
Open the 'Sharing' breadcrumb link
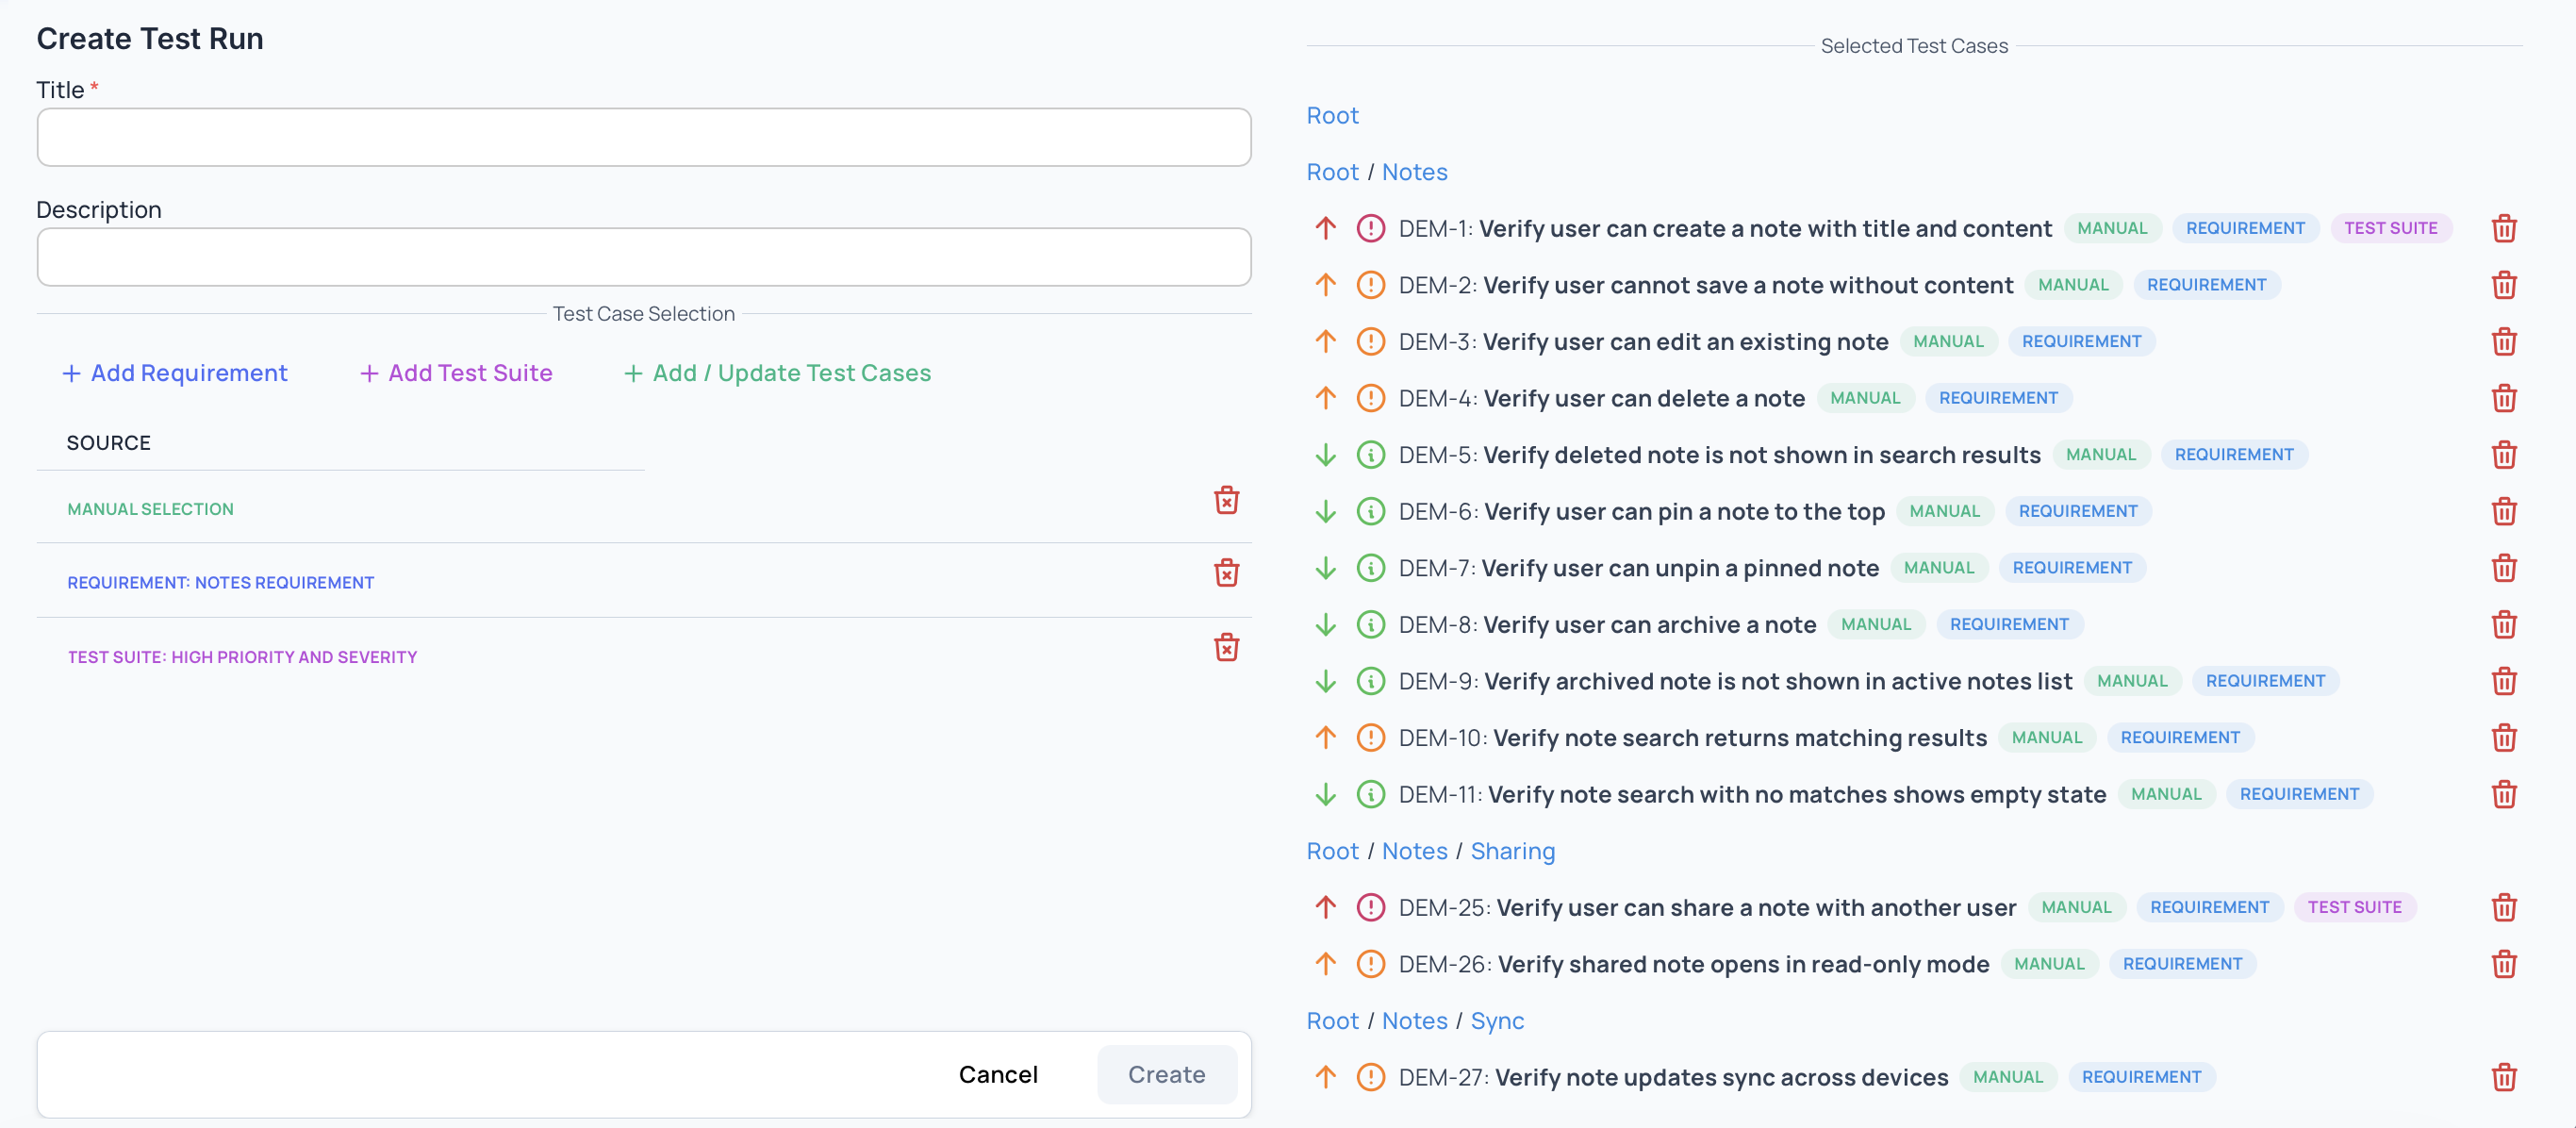[x=1513, y=851]
